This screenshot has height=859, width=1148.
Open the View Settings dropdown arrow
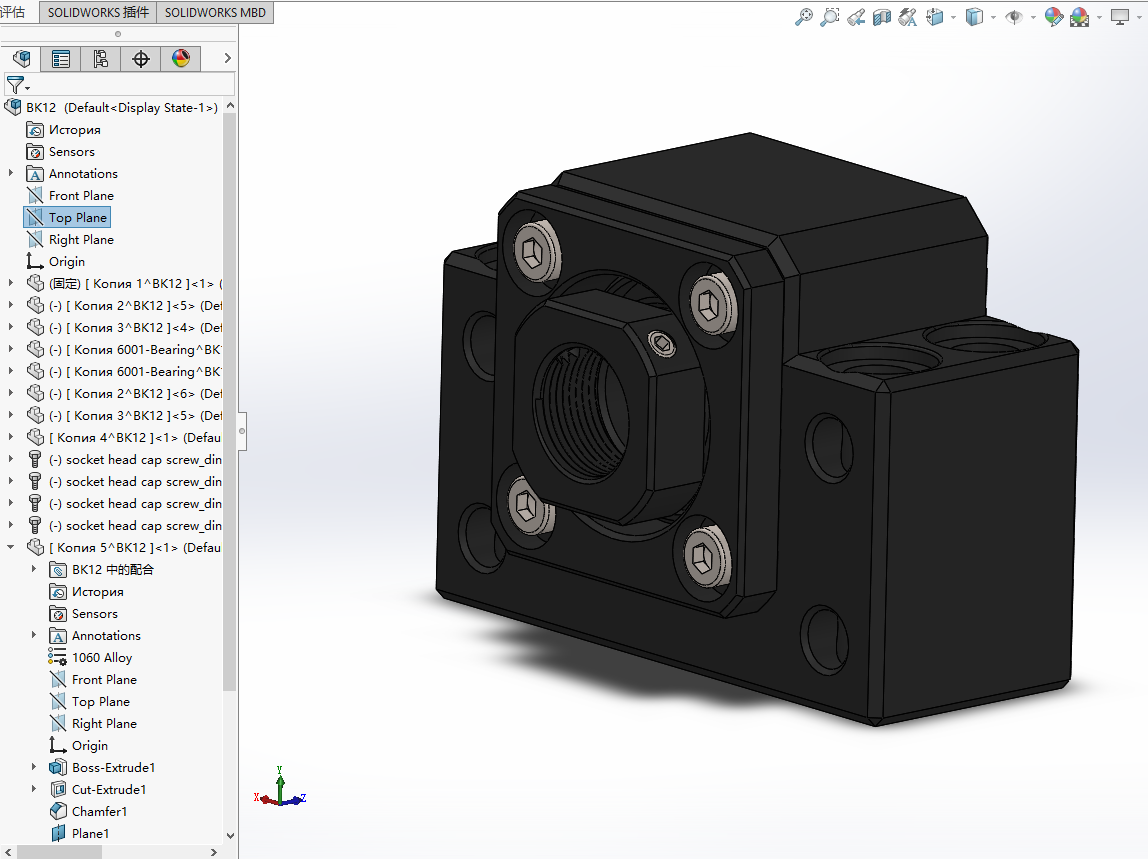point(1138,18)
